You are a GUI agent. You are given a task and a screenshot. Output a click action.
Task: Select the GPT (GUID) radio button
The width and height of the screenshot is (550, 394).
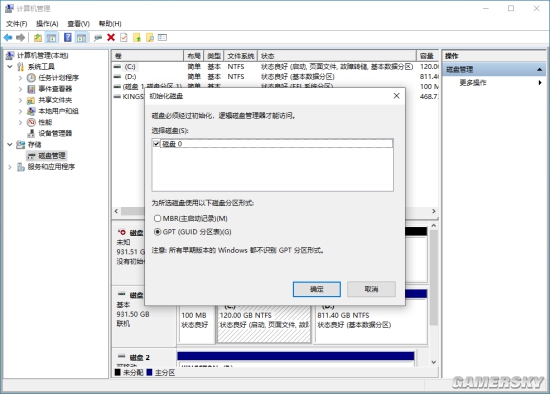[x=157, y=232]
